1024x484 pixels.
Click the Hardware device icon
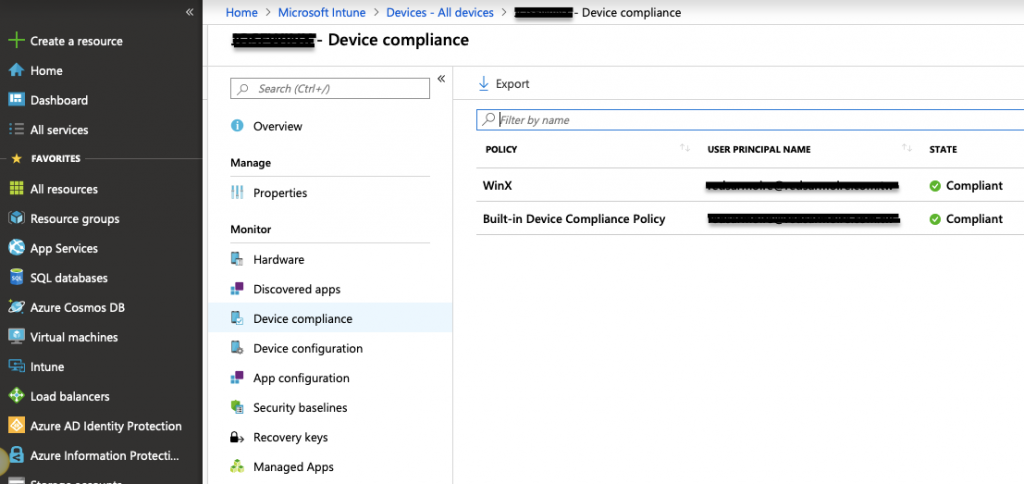(238, 259)
